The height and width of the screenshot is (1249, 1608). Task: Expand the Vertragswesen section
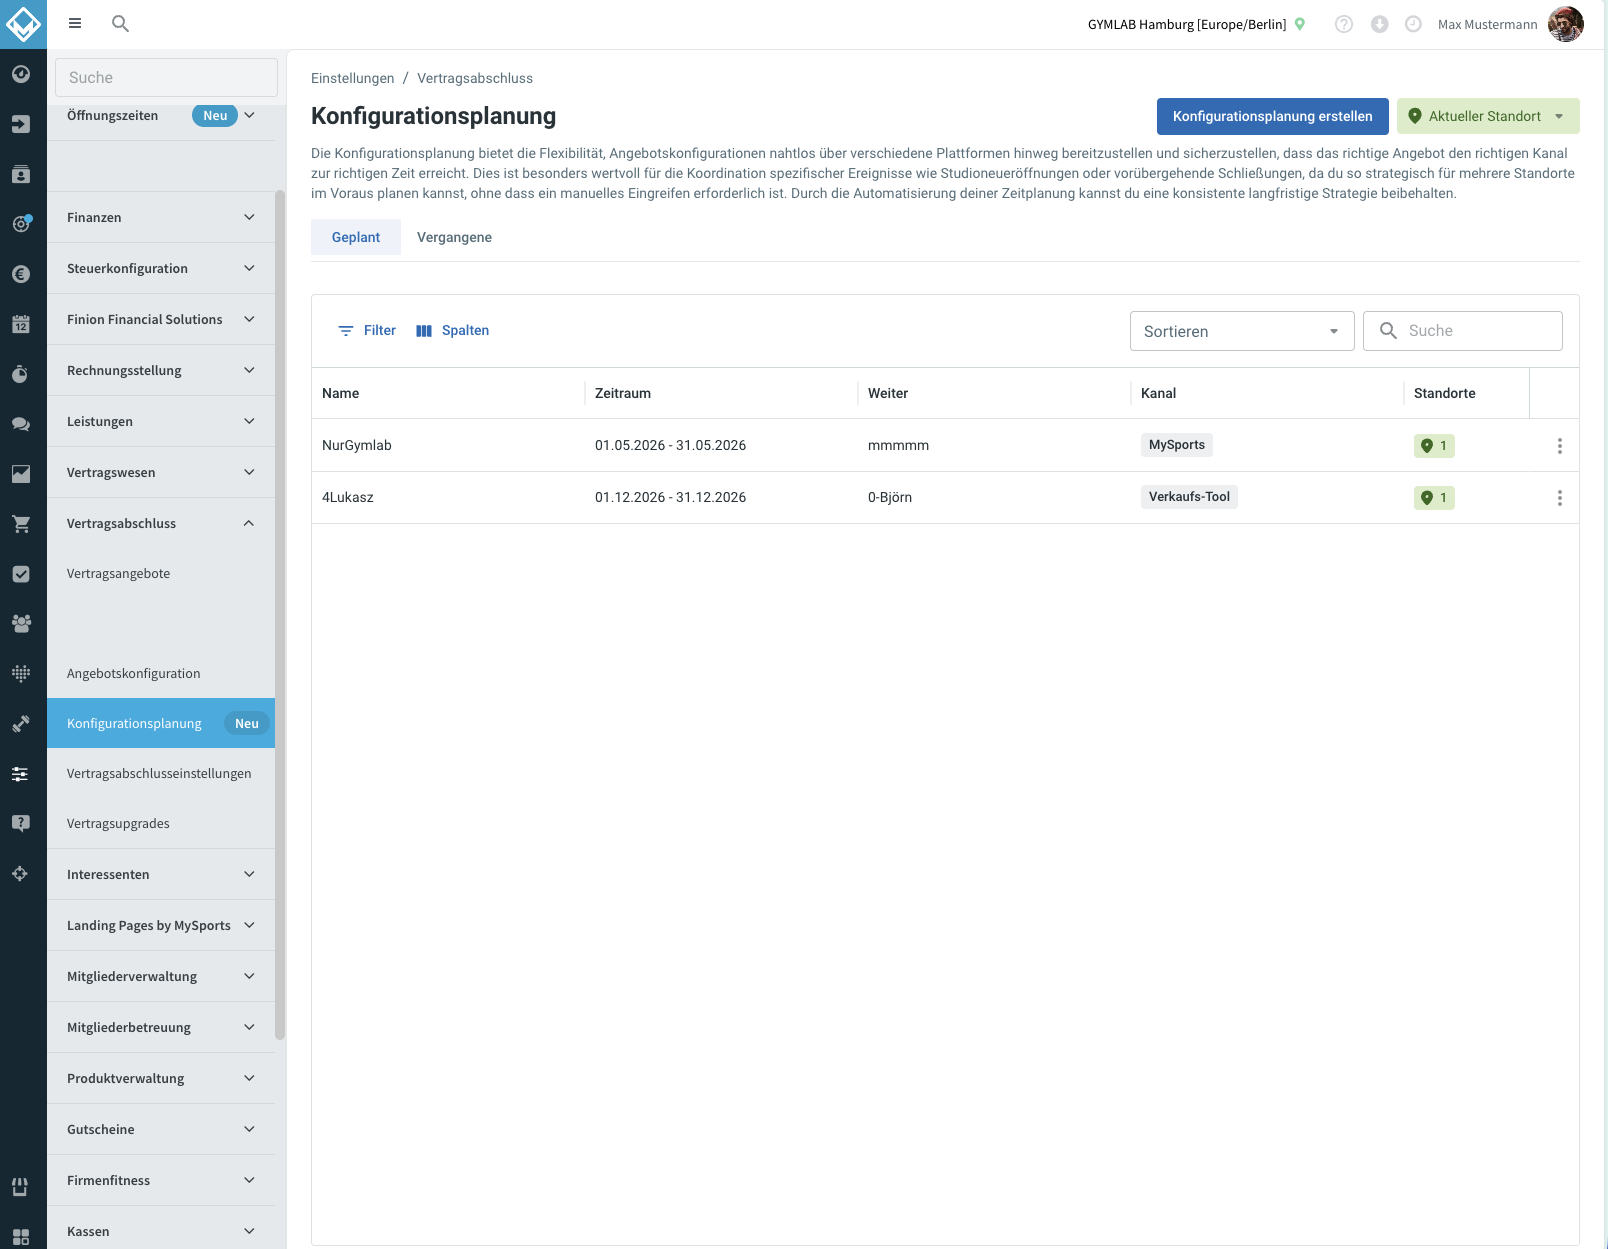coord(161,472)
